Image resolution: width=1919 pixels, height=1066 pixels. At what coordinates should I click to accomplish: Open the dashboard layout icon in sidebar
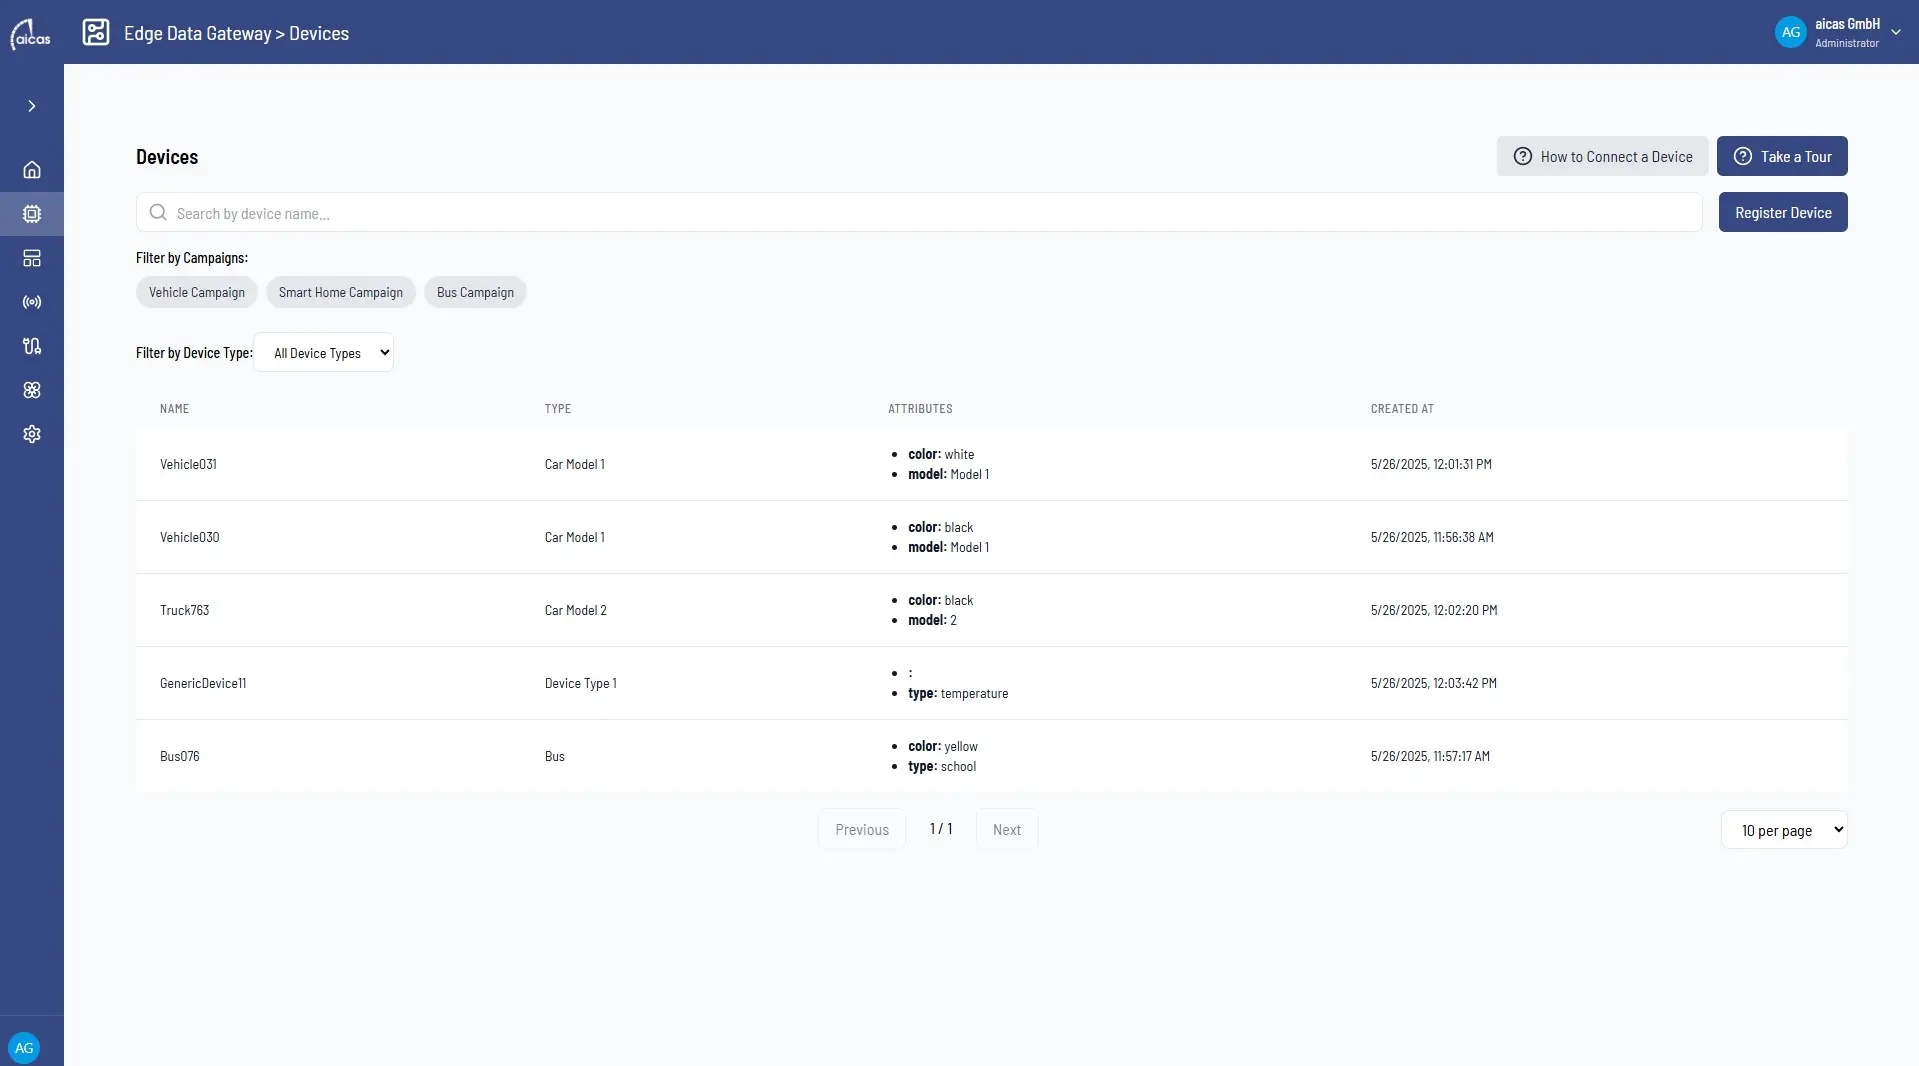coord(32,258)
